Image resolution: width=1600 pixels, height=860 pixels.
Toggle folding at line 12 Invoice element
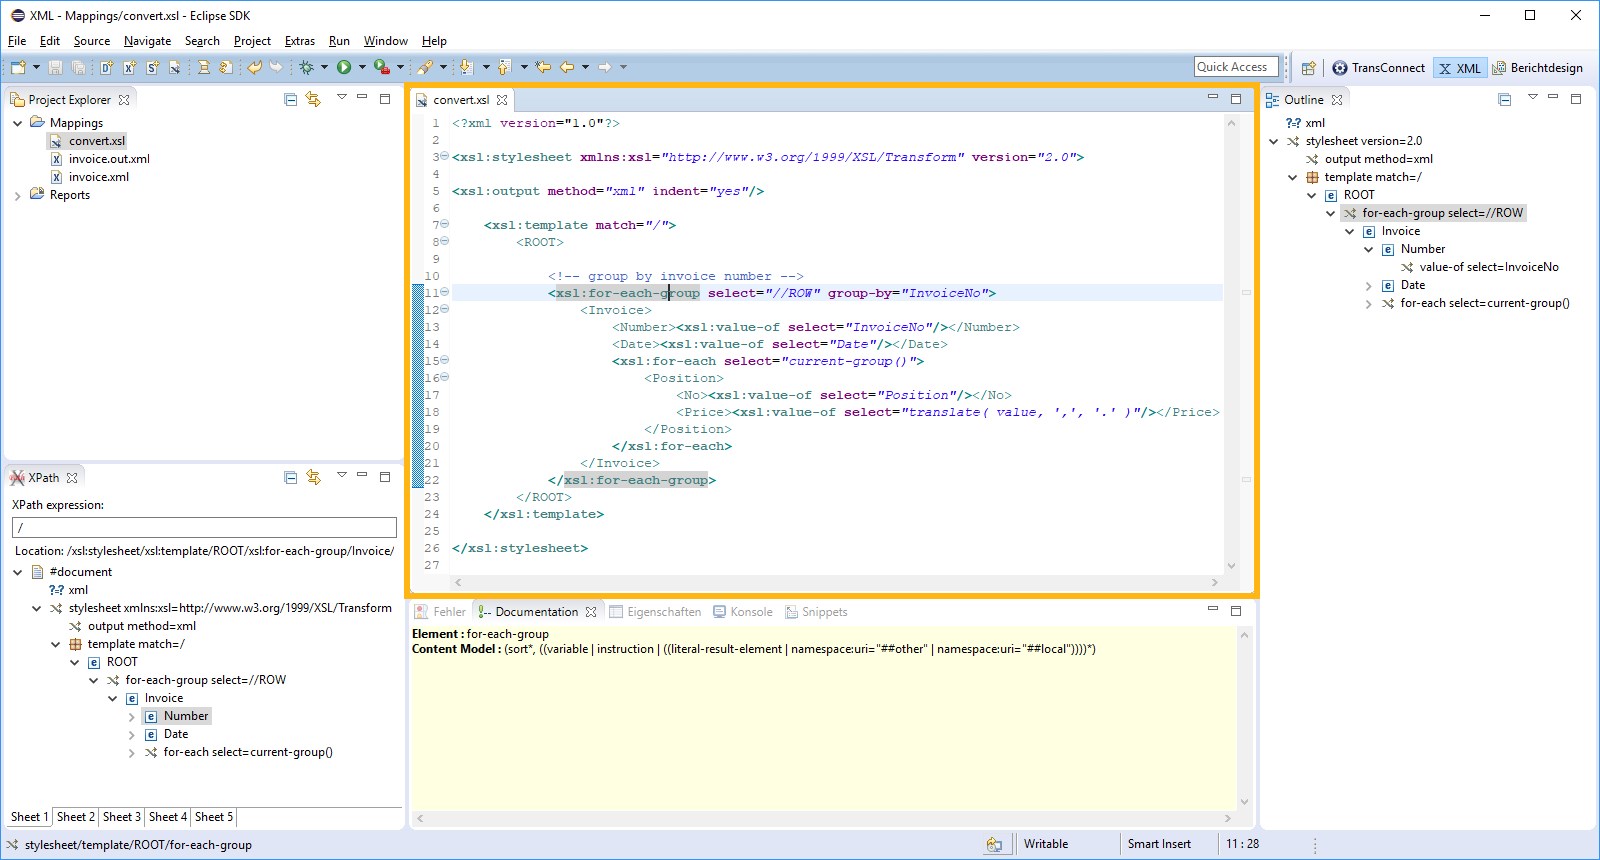click(x=445, y=309)
